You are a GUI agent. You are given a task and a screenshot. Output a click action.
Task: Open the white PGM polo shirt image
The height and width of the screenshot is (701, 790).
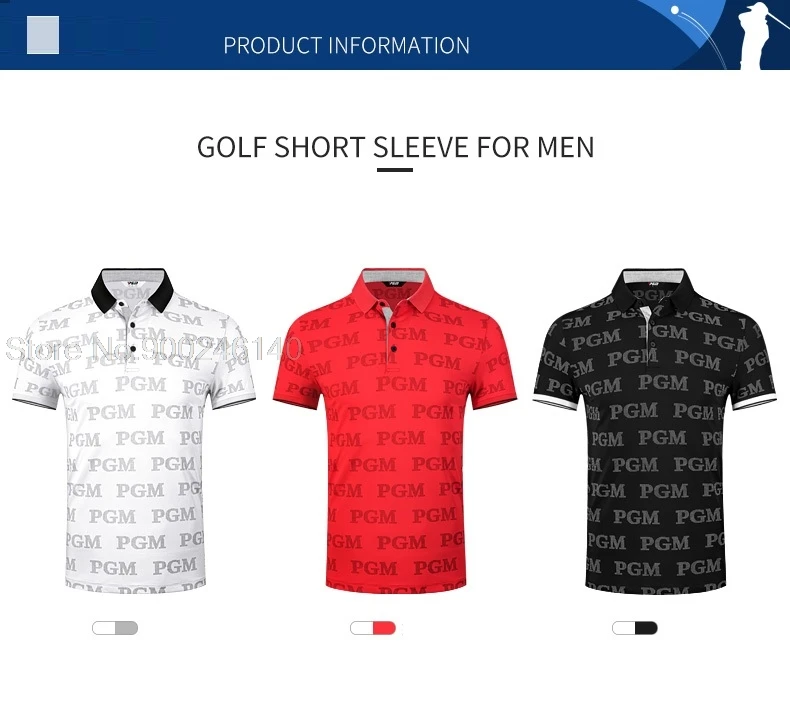tap(134, 429)
